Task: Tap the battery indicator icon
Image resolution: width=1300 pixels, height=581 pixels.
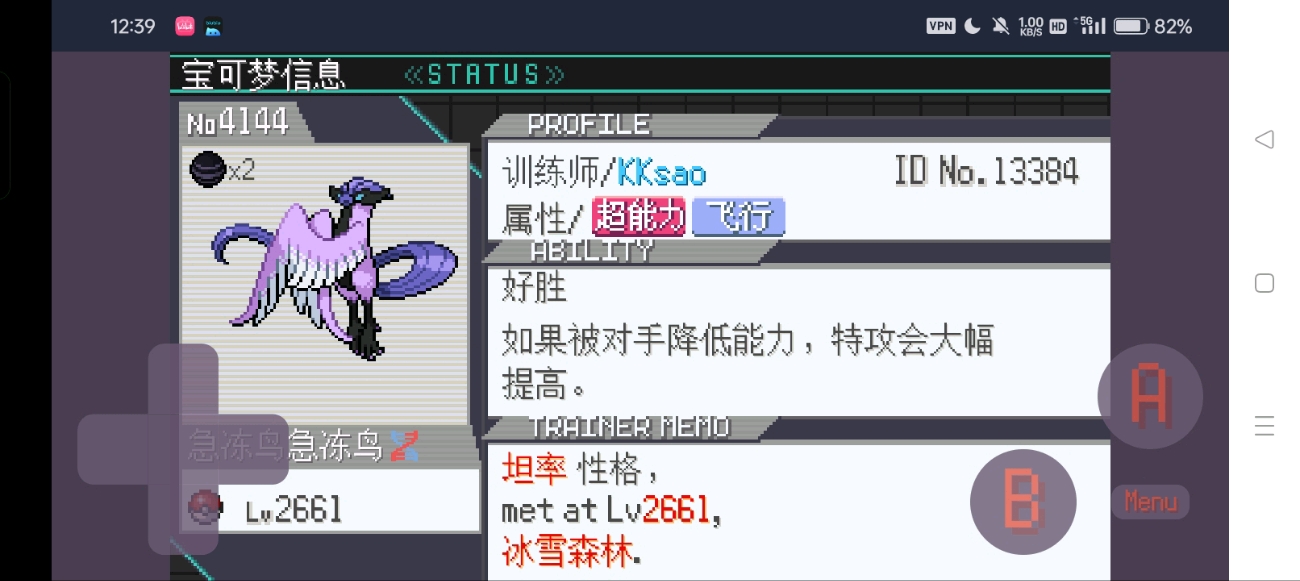Action: [1131, 26]
